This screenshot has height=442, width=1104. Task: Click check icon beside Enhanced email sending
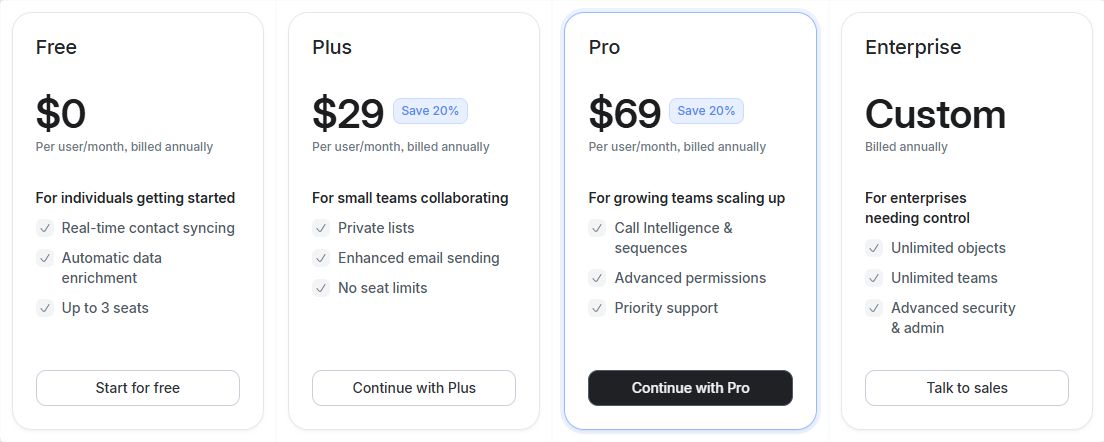click(321, 258)
